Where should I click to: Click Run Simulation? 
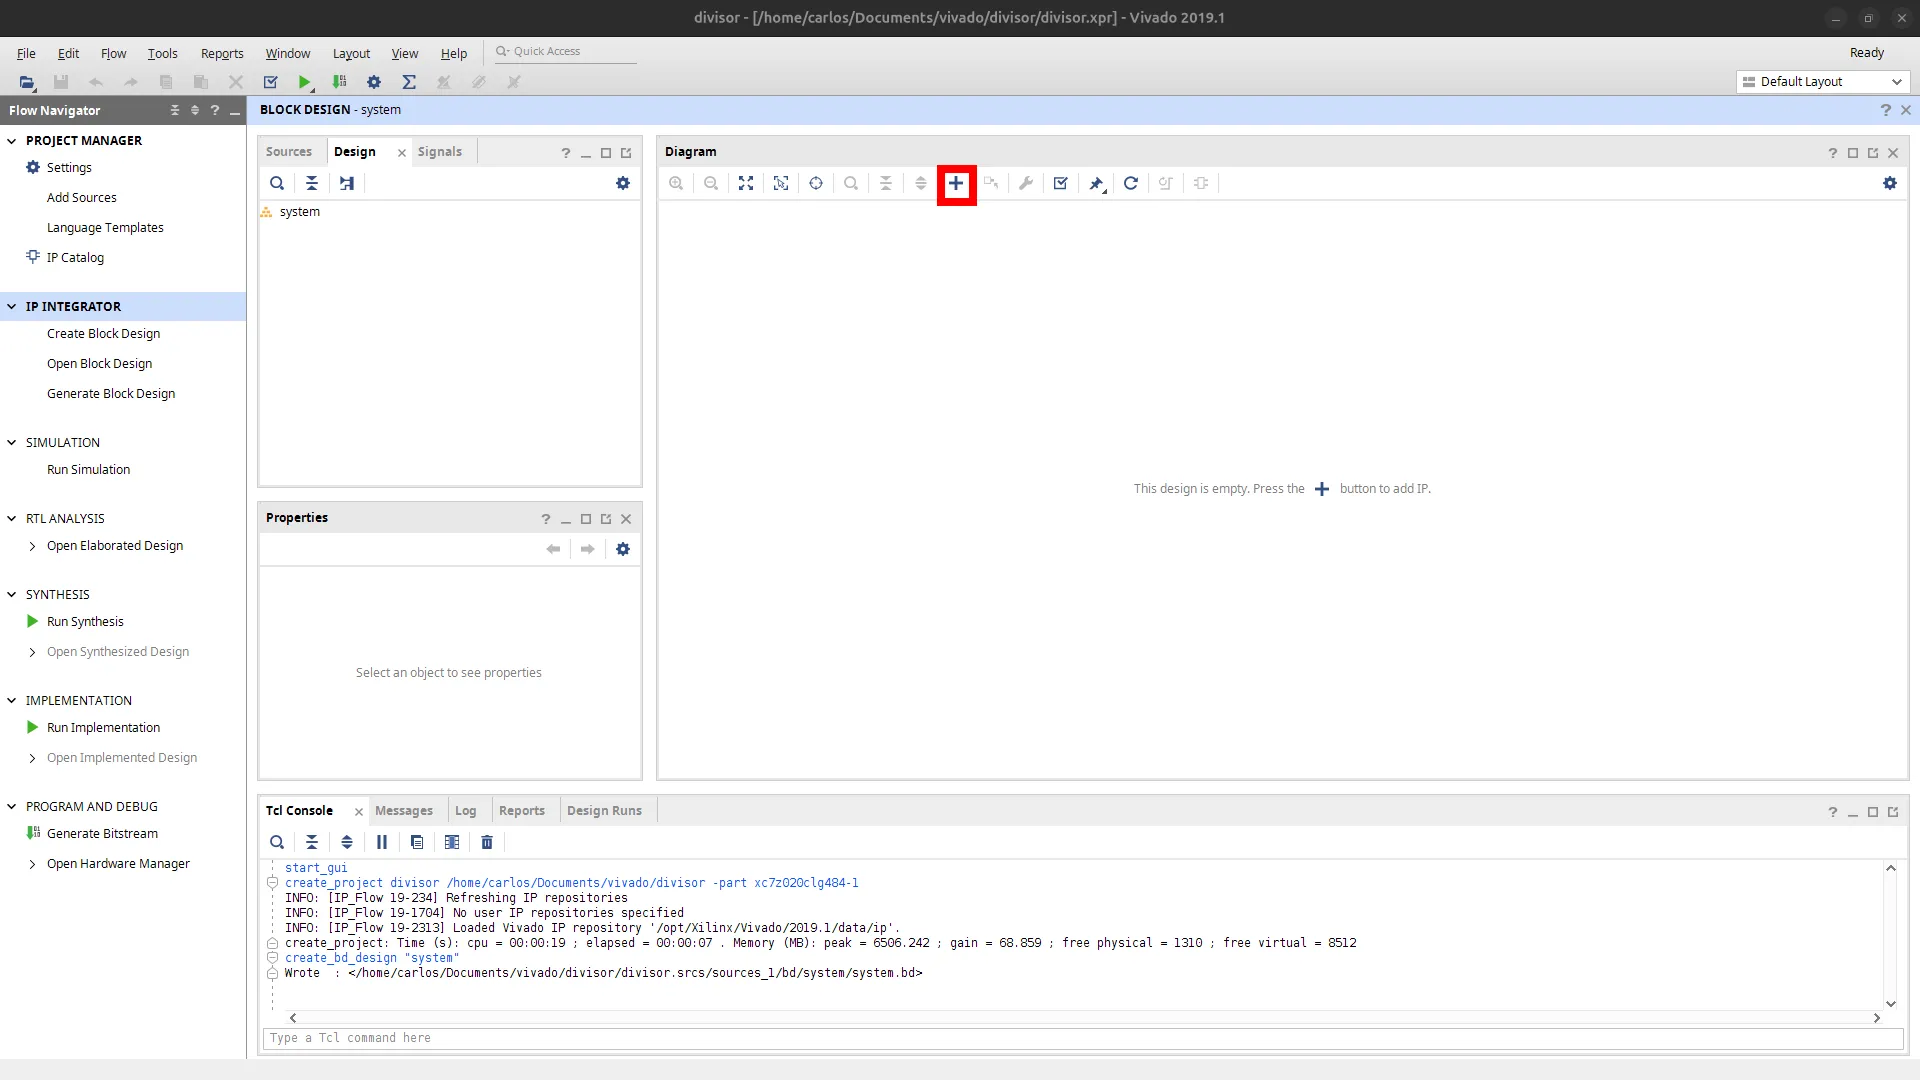(88, 470)
